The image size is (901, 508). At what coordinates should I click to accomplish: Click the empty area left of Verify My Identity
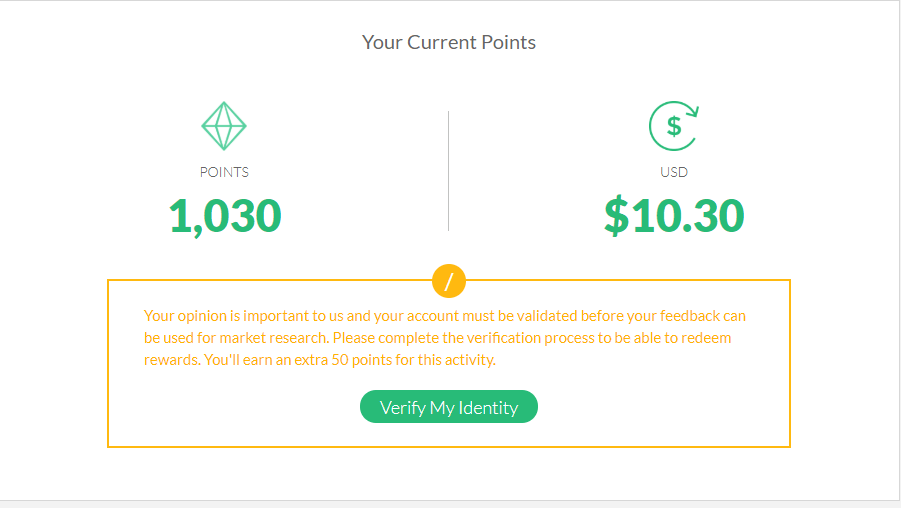[x=234, y=407]
